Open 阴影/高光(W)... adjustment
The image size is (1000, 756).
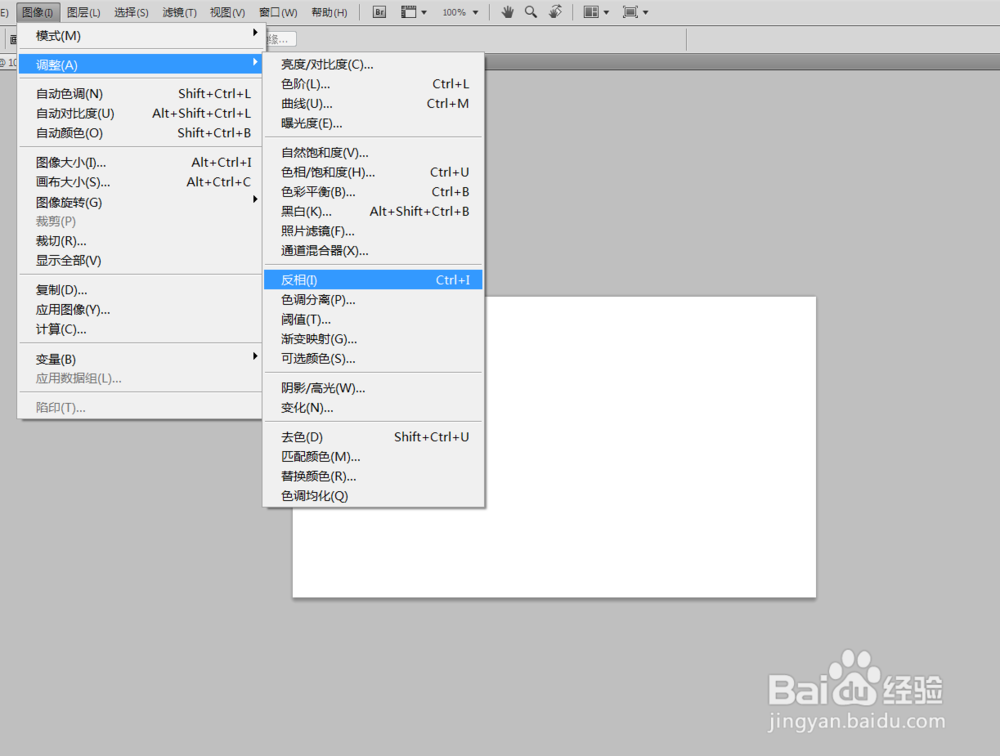373,389
